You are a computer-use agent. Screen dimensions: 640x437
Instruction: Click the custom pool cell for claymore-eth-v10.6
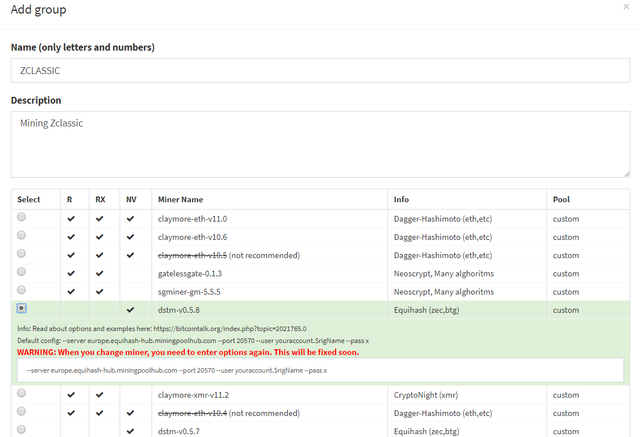pos(566,237)
